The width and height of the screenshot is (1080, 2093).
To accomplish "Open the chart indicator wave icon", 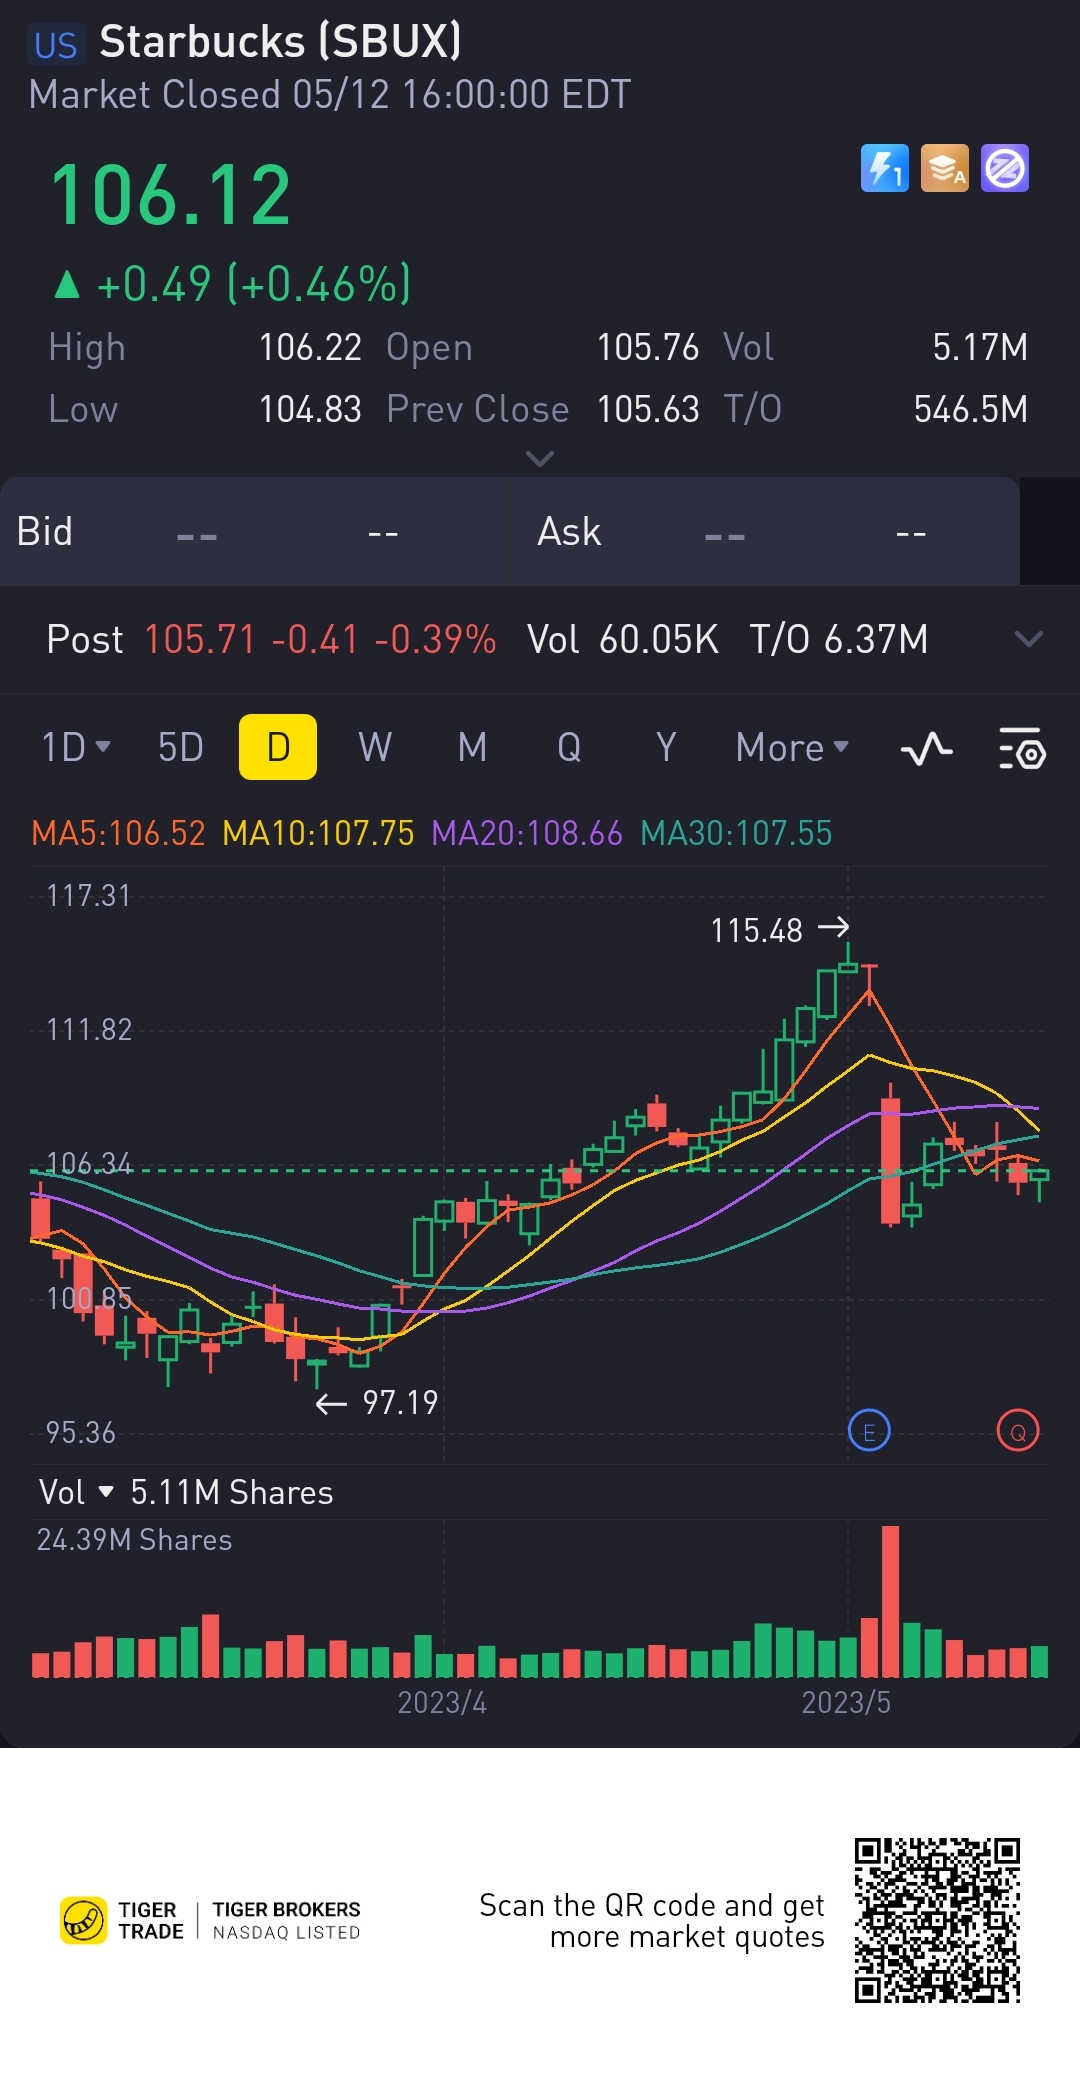I will [926, 748].
